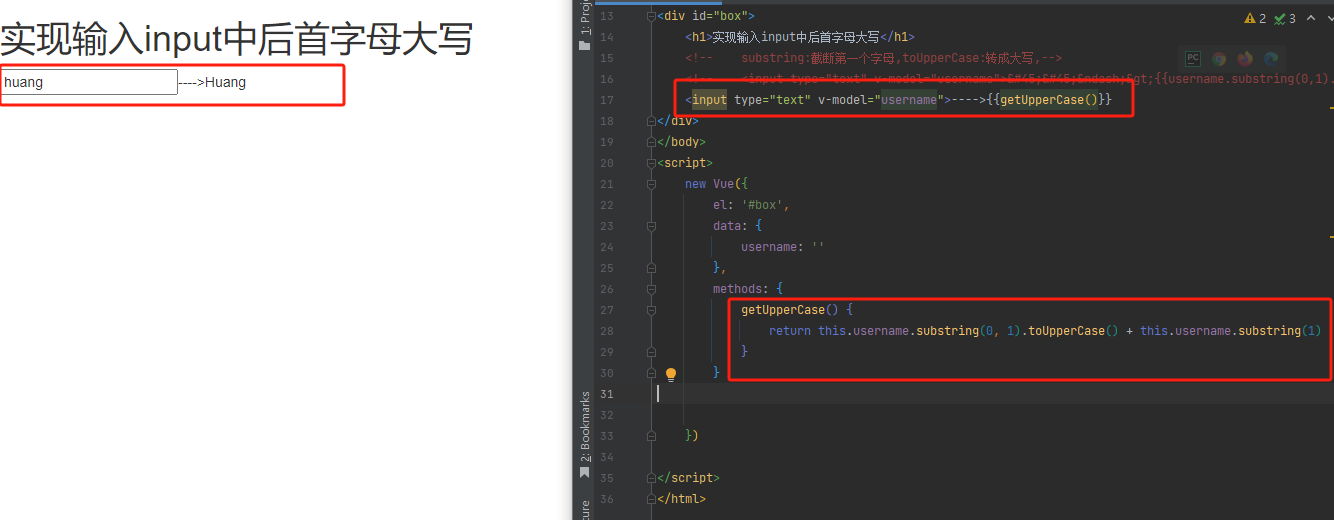Image resolution: width=1334 pixels, height=520 pixels.
Task: Open the page in Chrome browser preview
Action: 1219,59
